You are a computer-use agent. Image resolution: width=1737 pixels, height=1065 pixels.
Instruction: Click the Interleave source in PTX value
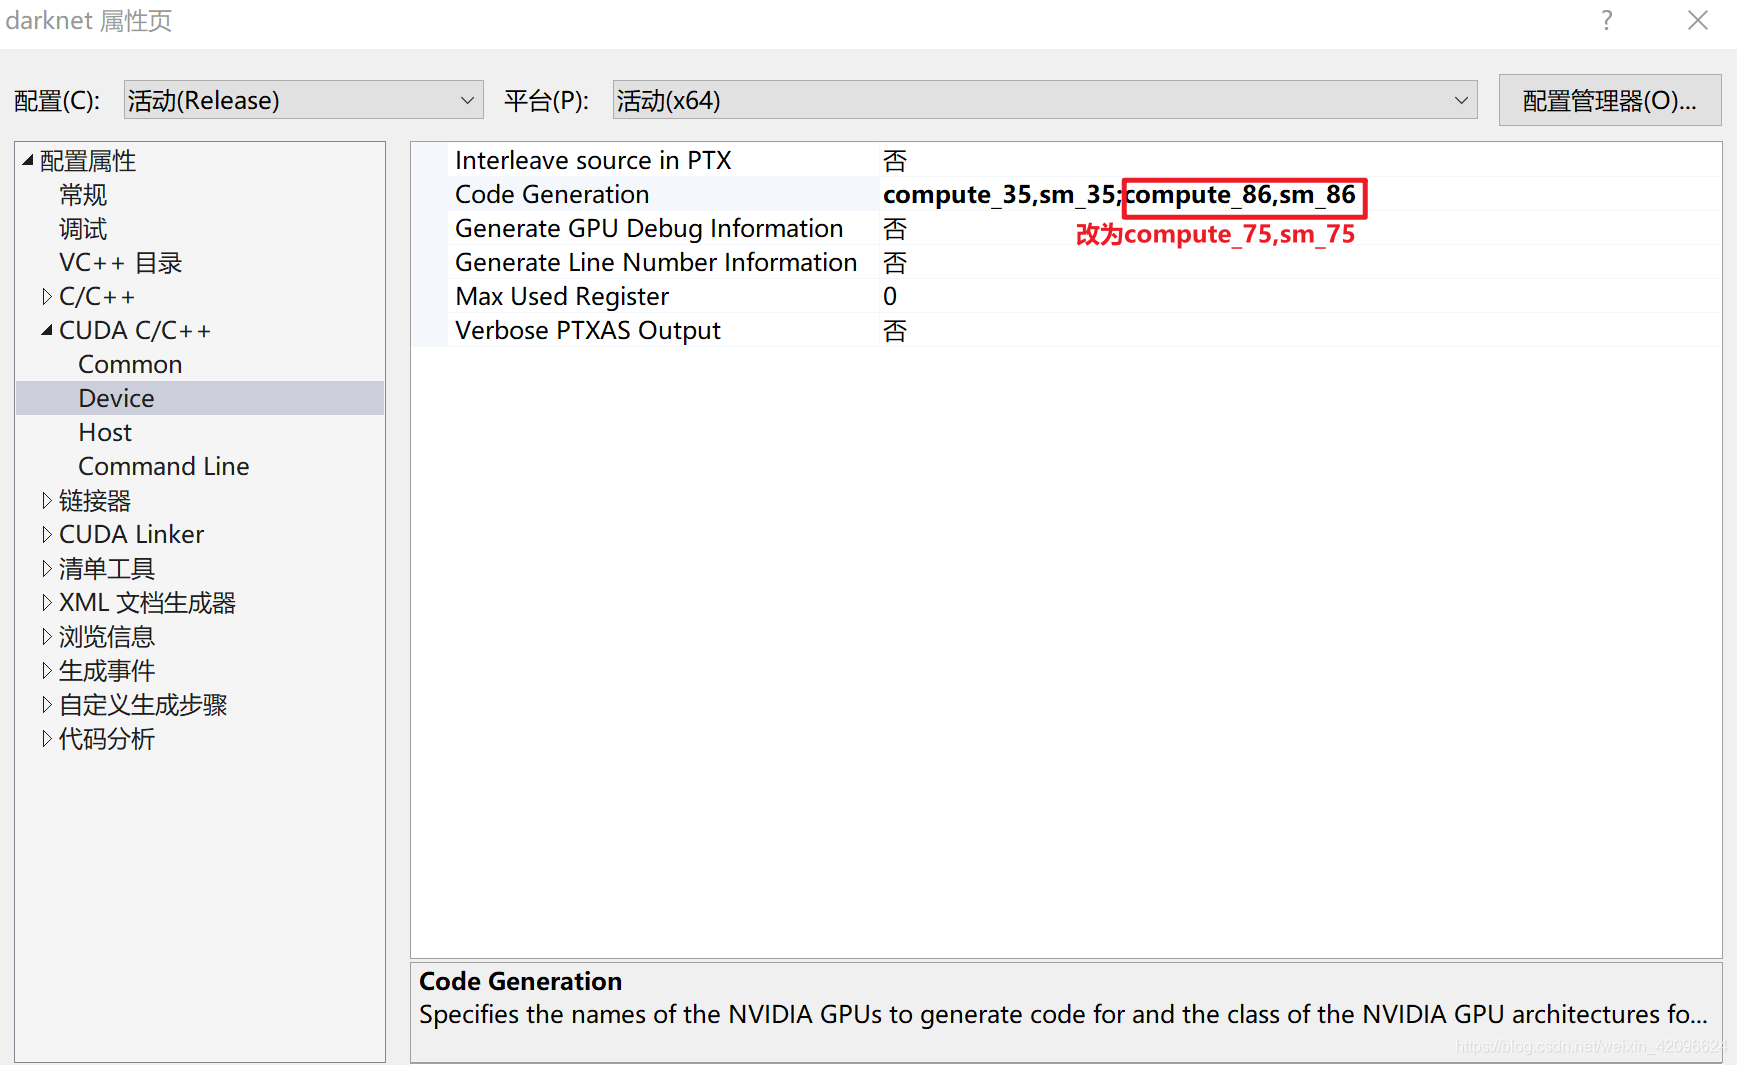pyautogui.click(x=895, y=160)
